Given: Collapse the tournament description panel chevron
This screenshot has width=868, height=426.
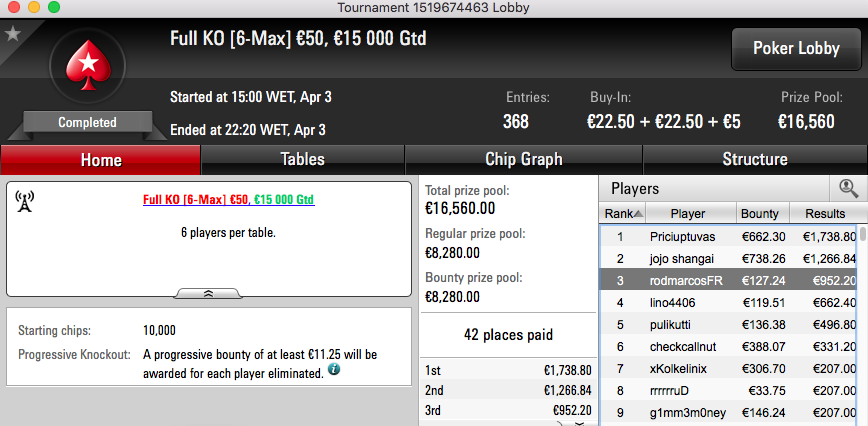Looking at the screenshot, I should click(209, 293).
